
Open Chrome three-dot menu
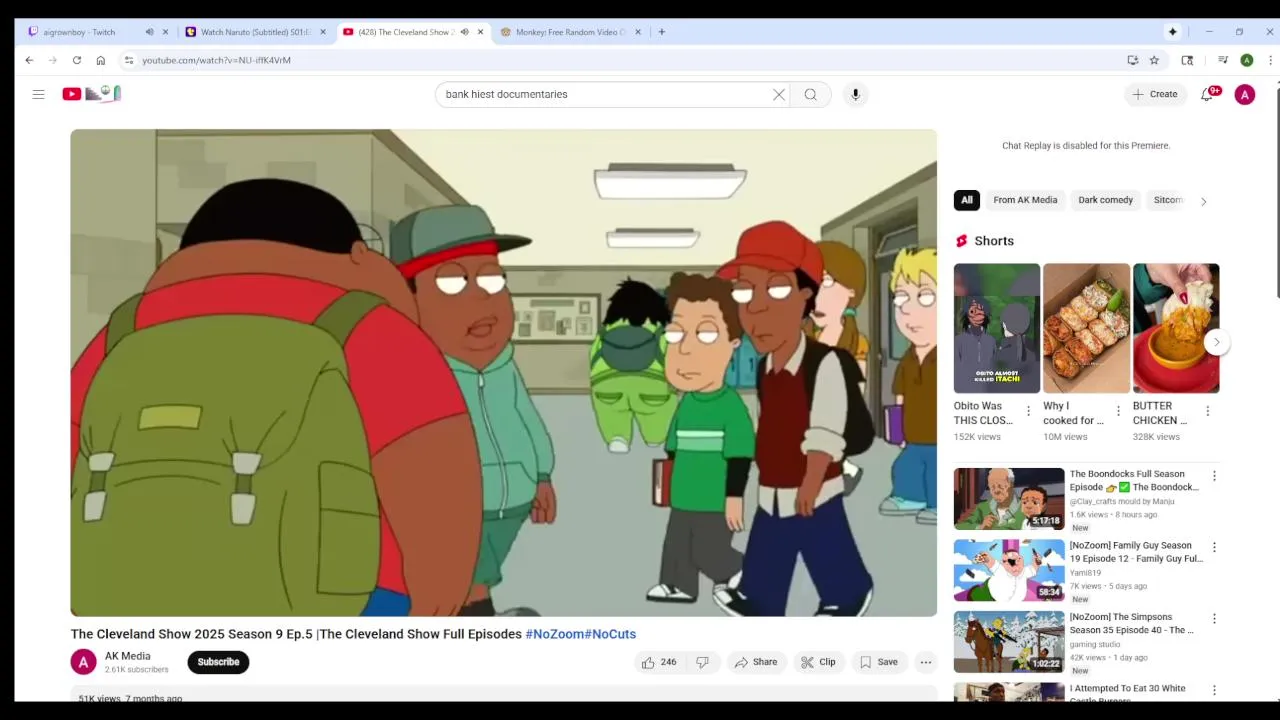(1270, 60)
